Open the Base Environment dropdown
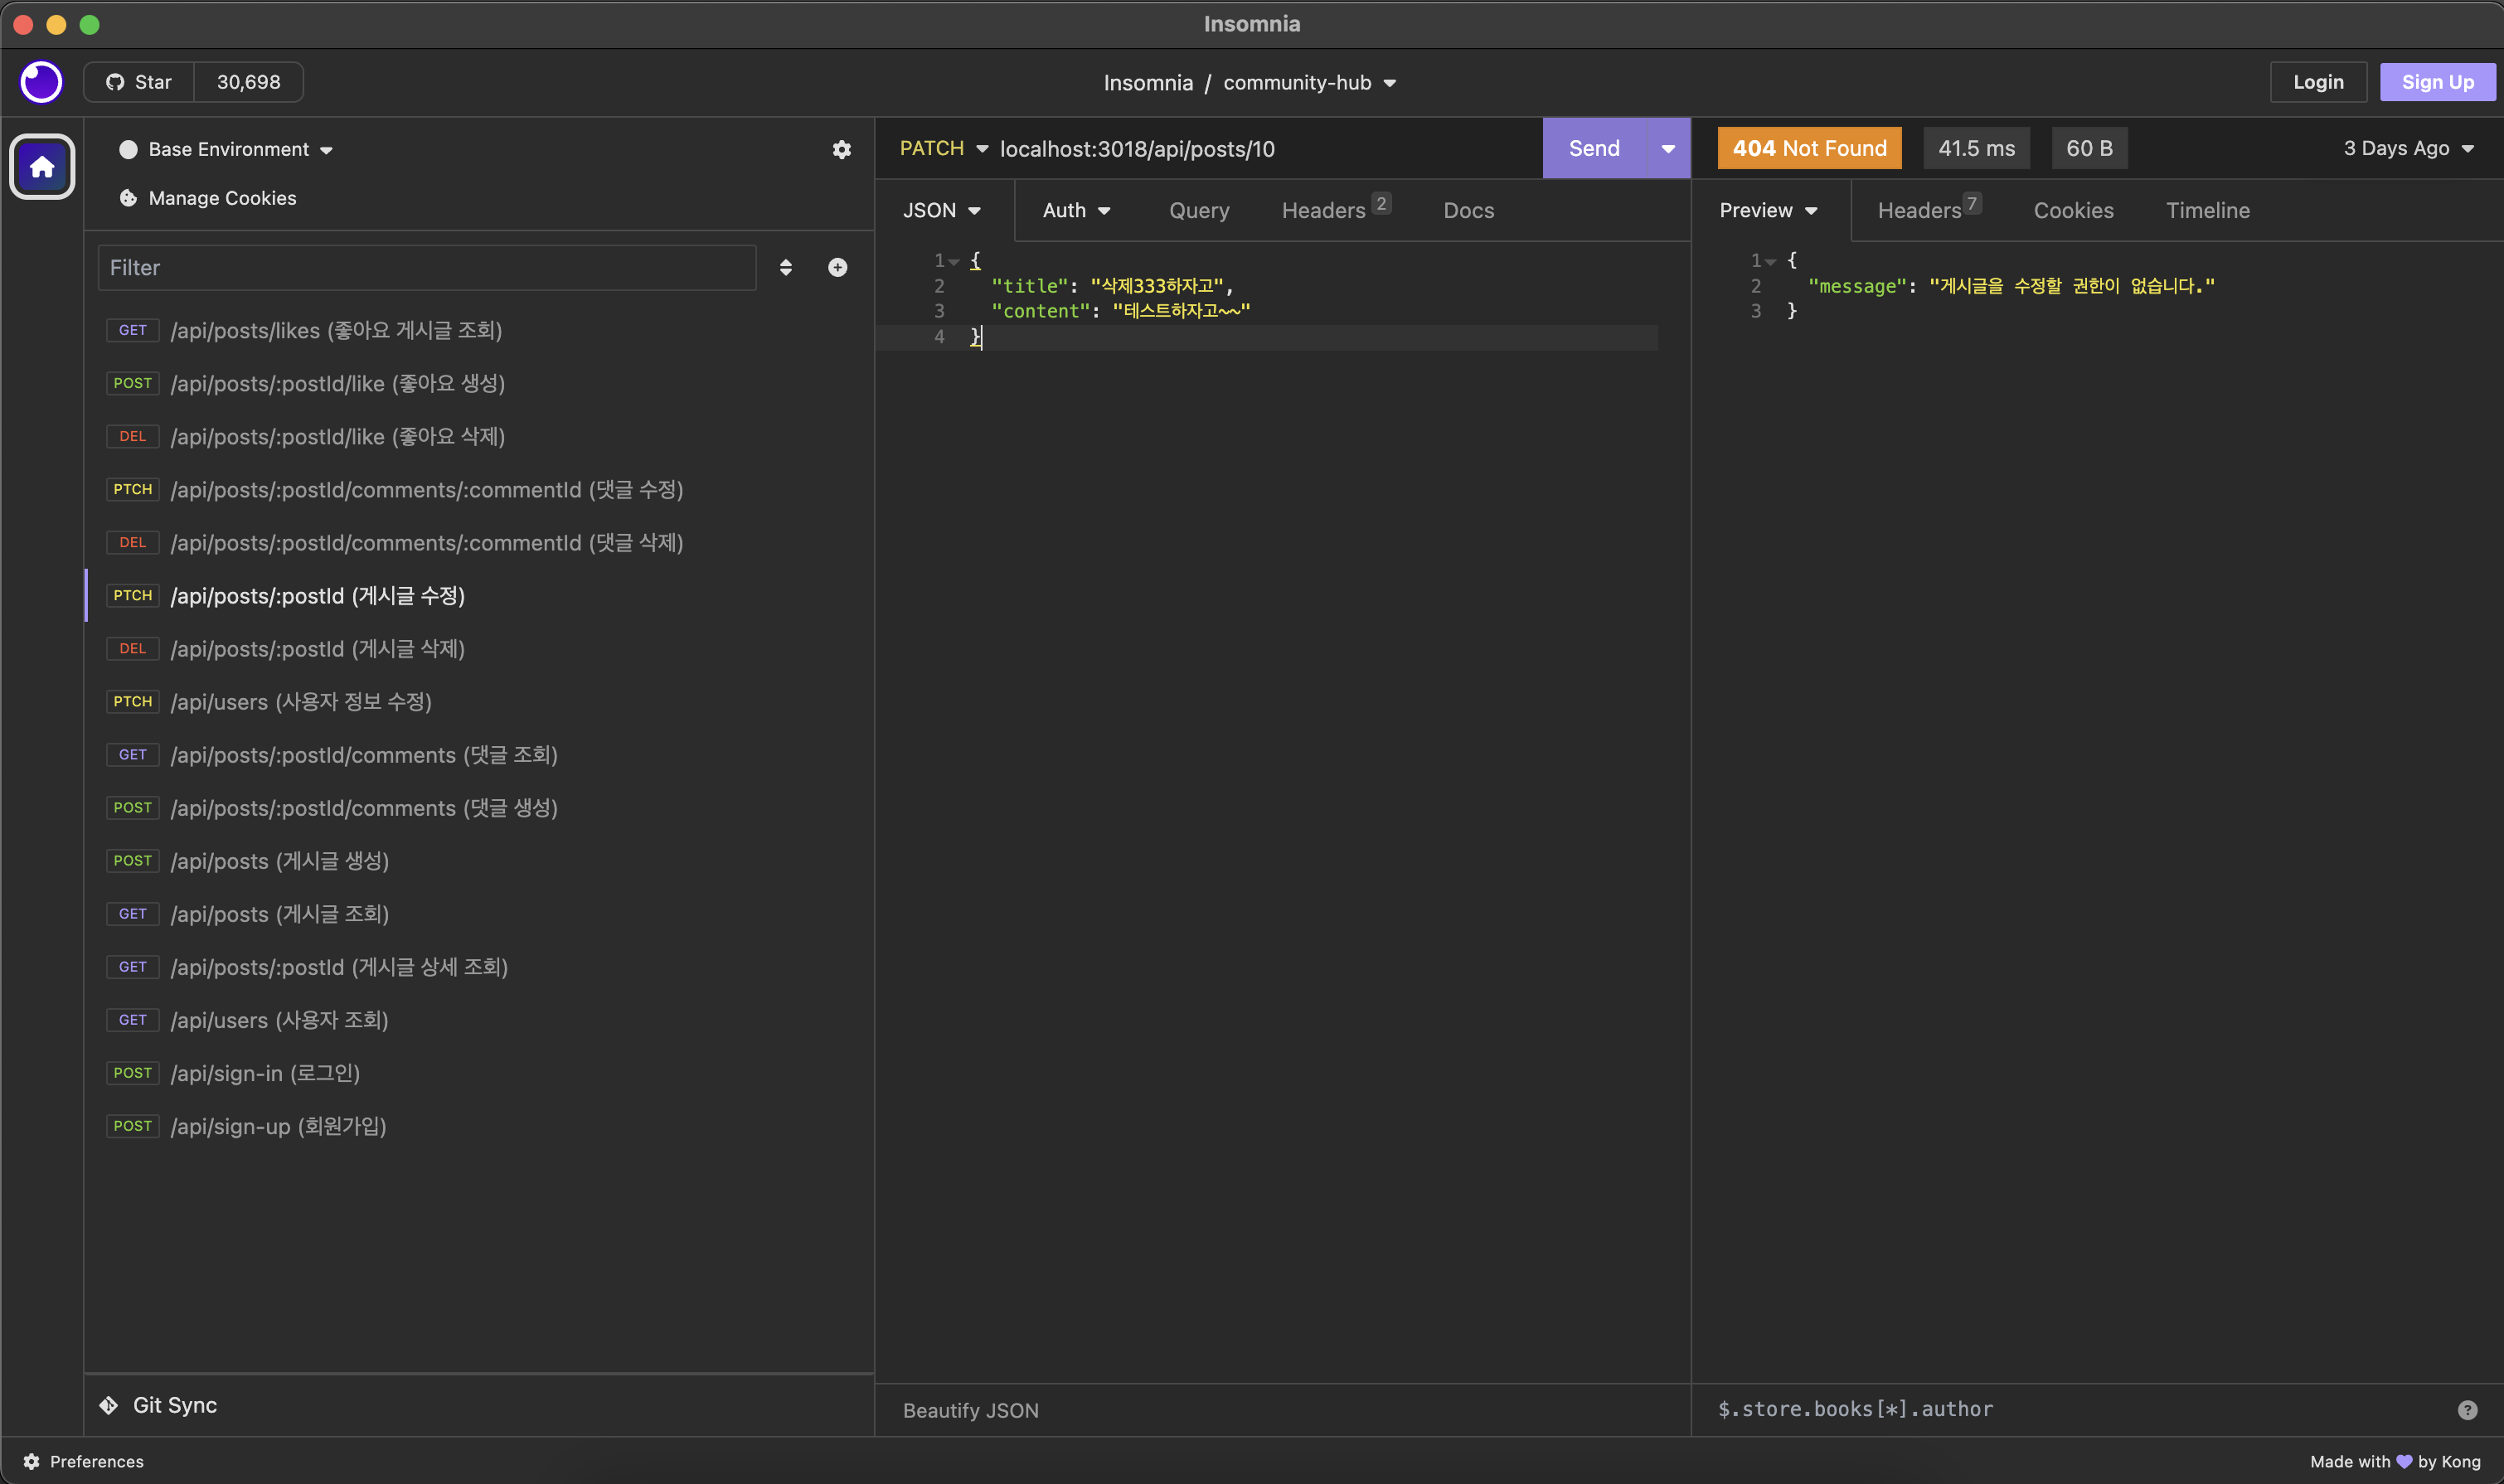 [227, 150]
